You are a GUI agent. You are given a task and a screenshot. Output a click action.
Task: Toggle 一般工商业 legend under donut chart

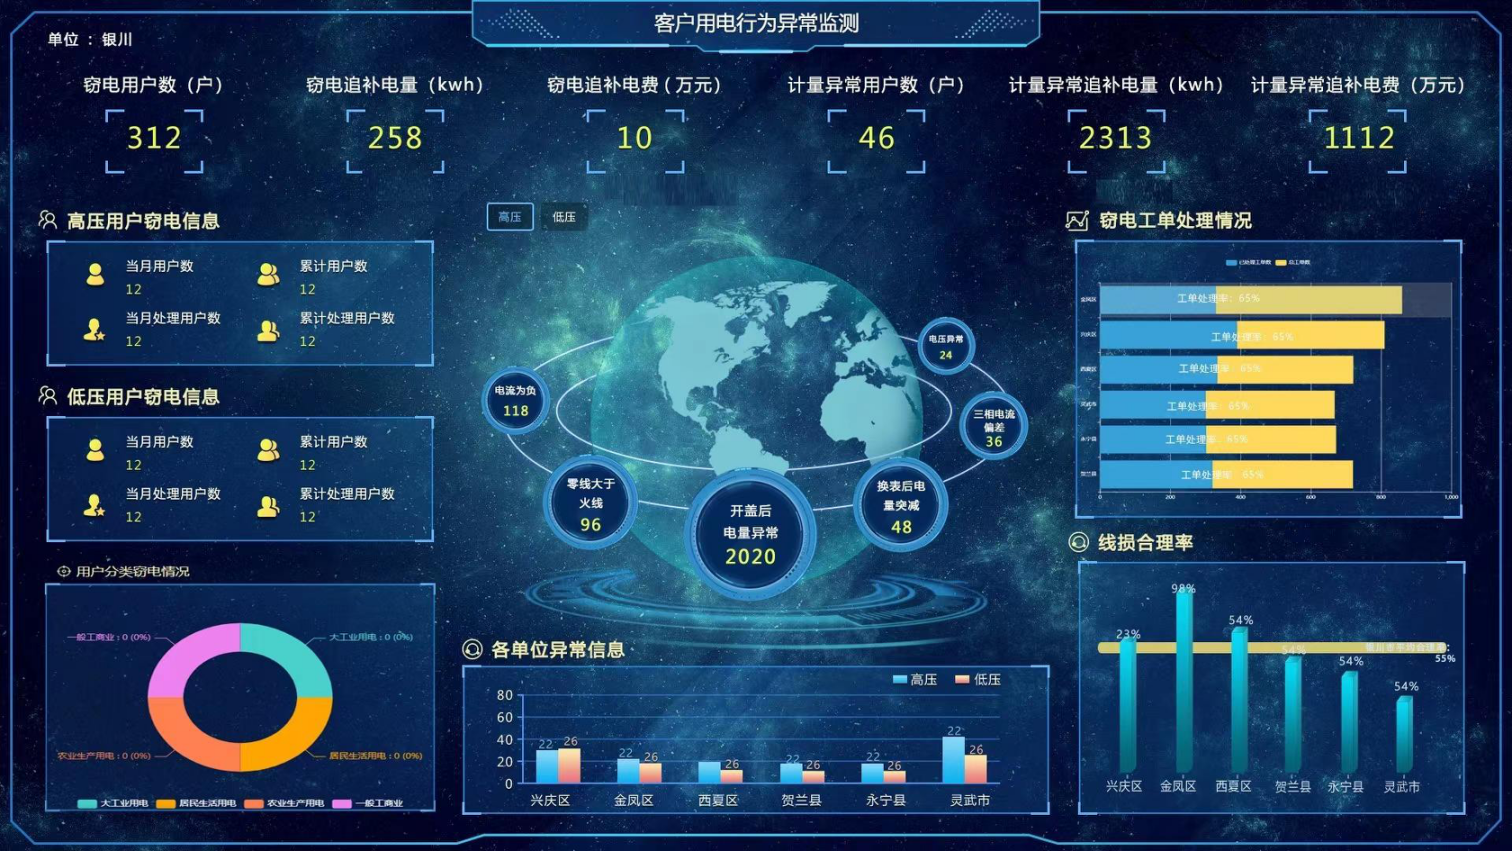pos(368,803)
